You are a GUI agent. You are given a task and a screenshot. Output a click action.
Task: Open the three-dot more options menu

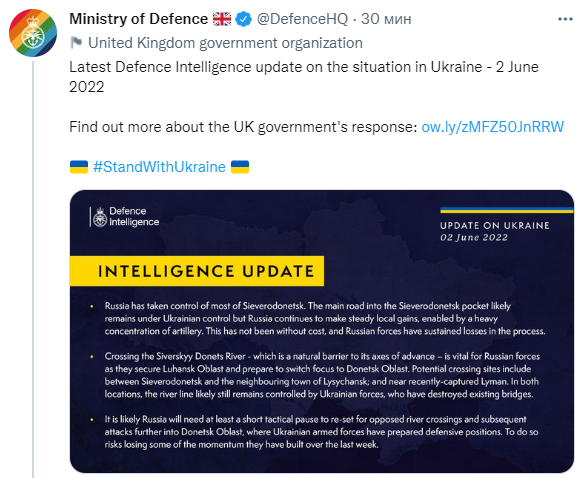565,19
